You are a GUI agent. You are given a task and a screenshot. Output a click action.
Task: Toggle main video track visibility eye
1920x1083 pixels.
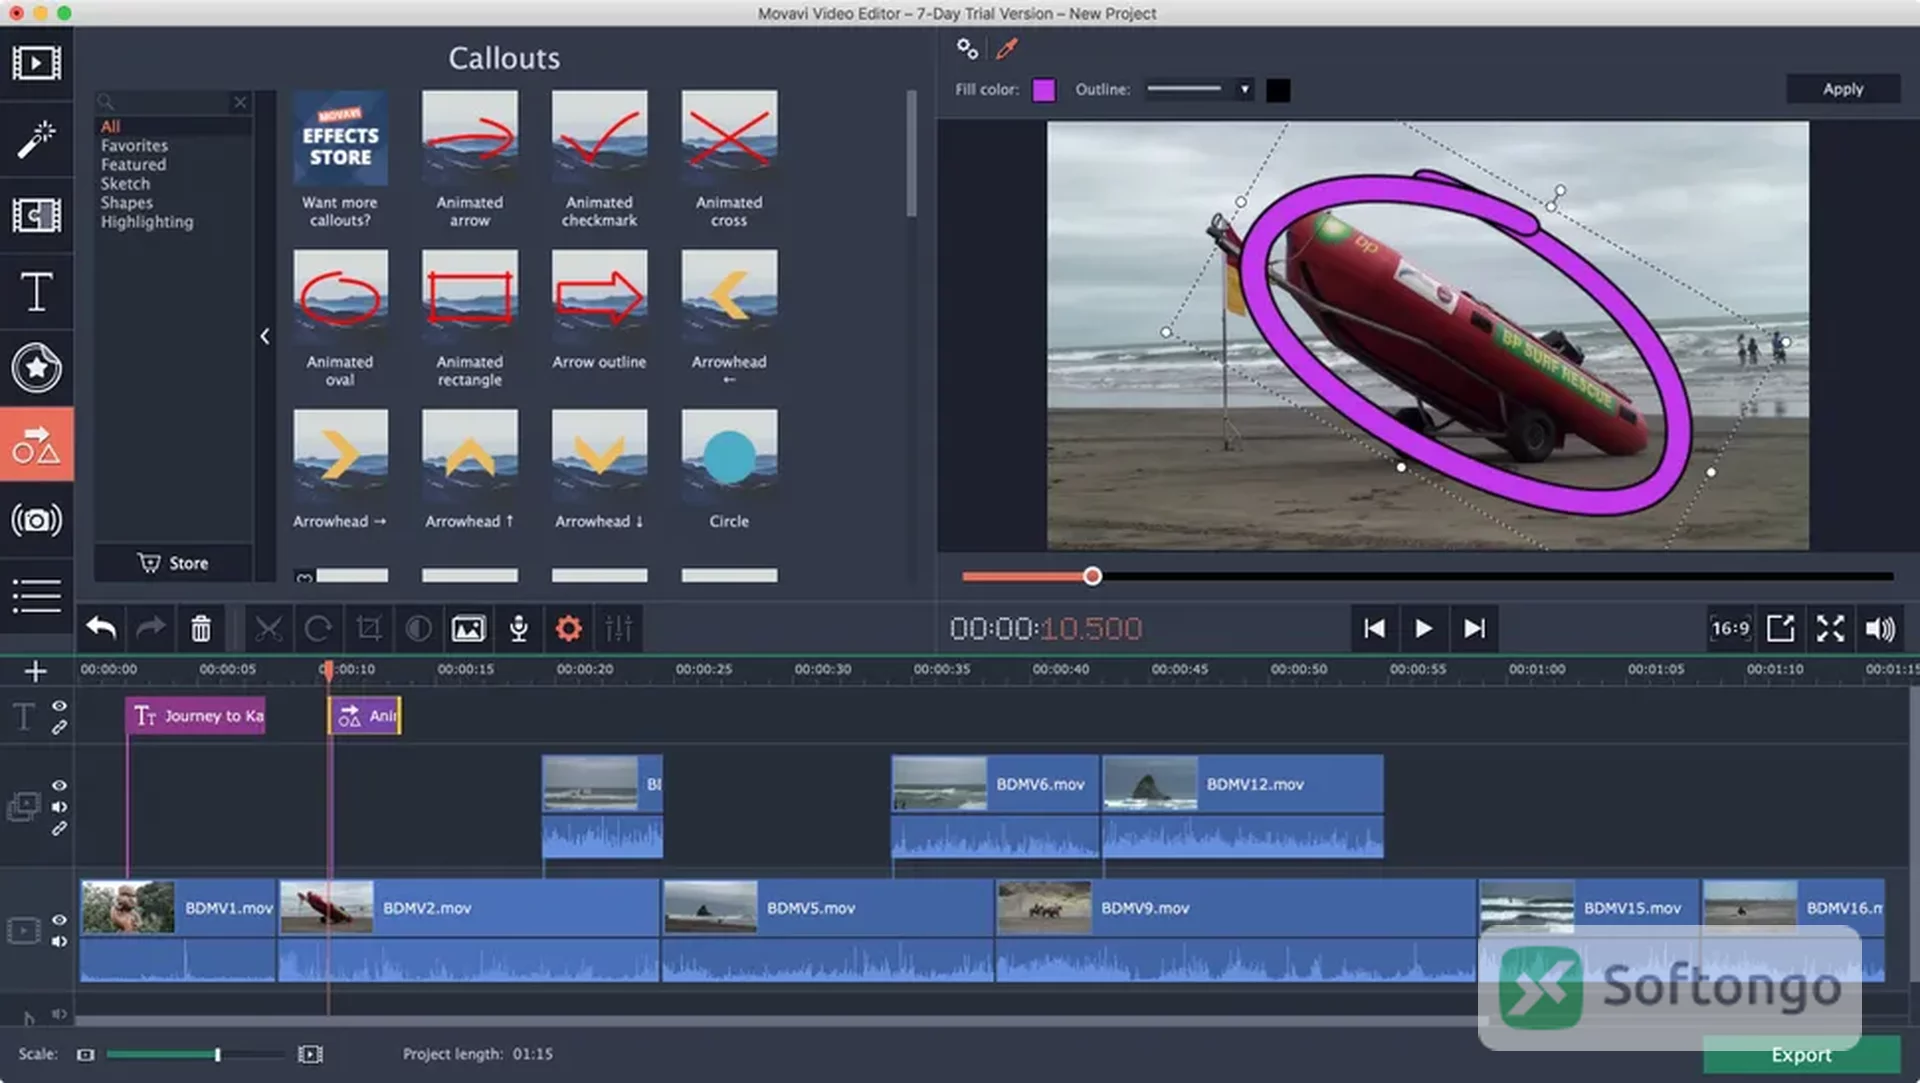[59, 920]
